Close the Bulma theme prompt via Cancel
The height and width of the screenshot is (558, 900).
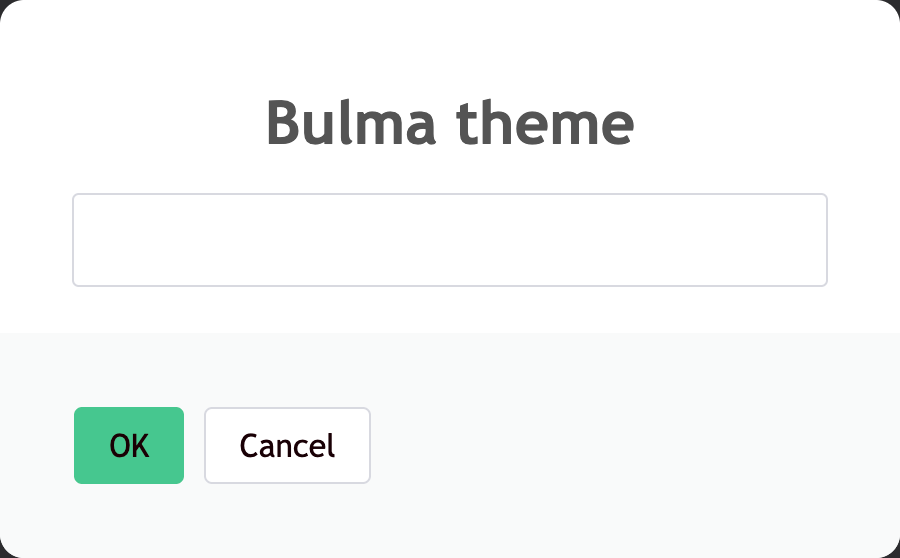287,445
